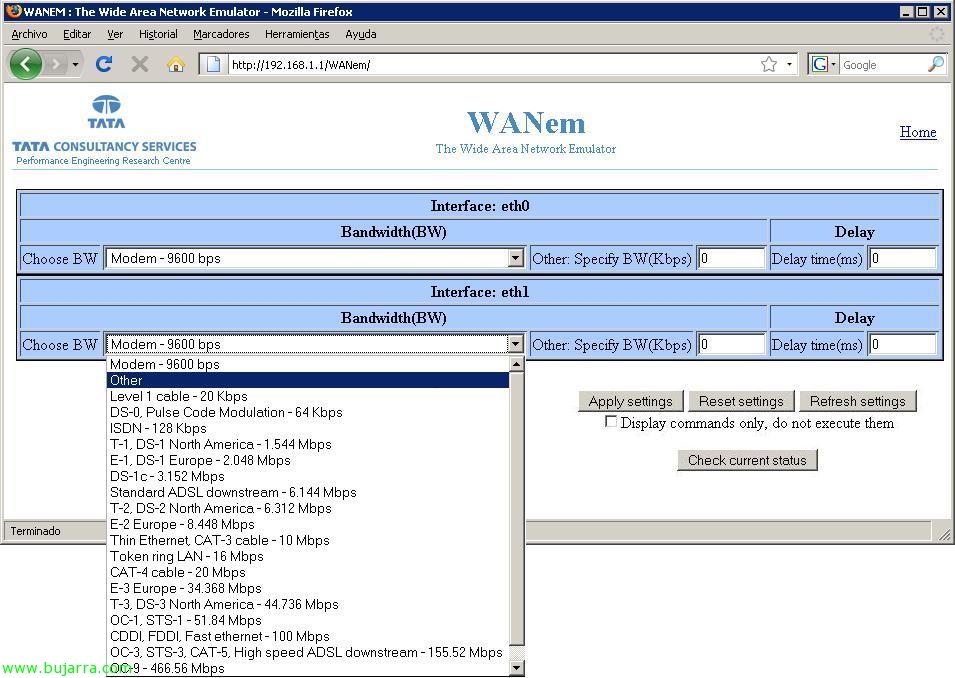Click the search magnifier icon
Image resolution: width=955 pixels, height=678 pixels.
(936, 64)
